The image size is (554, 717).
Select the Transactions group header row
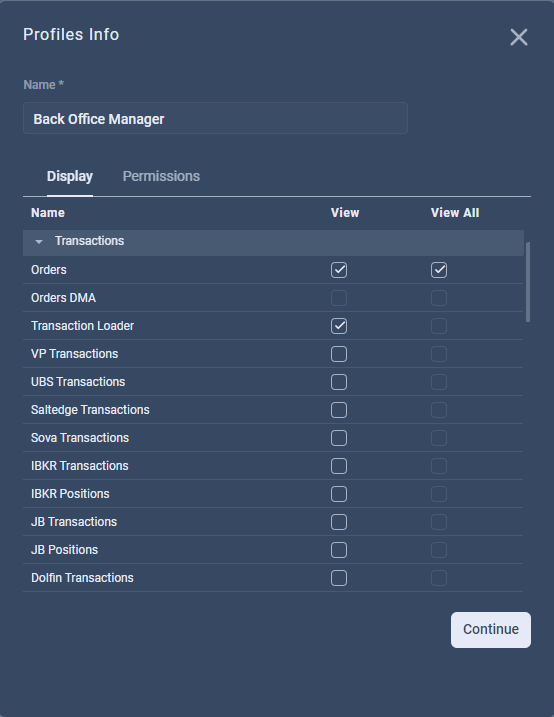pyautogui.click(x=273, y=243)
